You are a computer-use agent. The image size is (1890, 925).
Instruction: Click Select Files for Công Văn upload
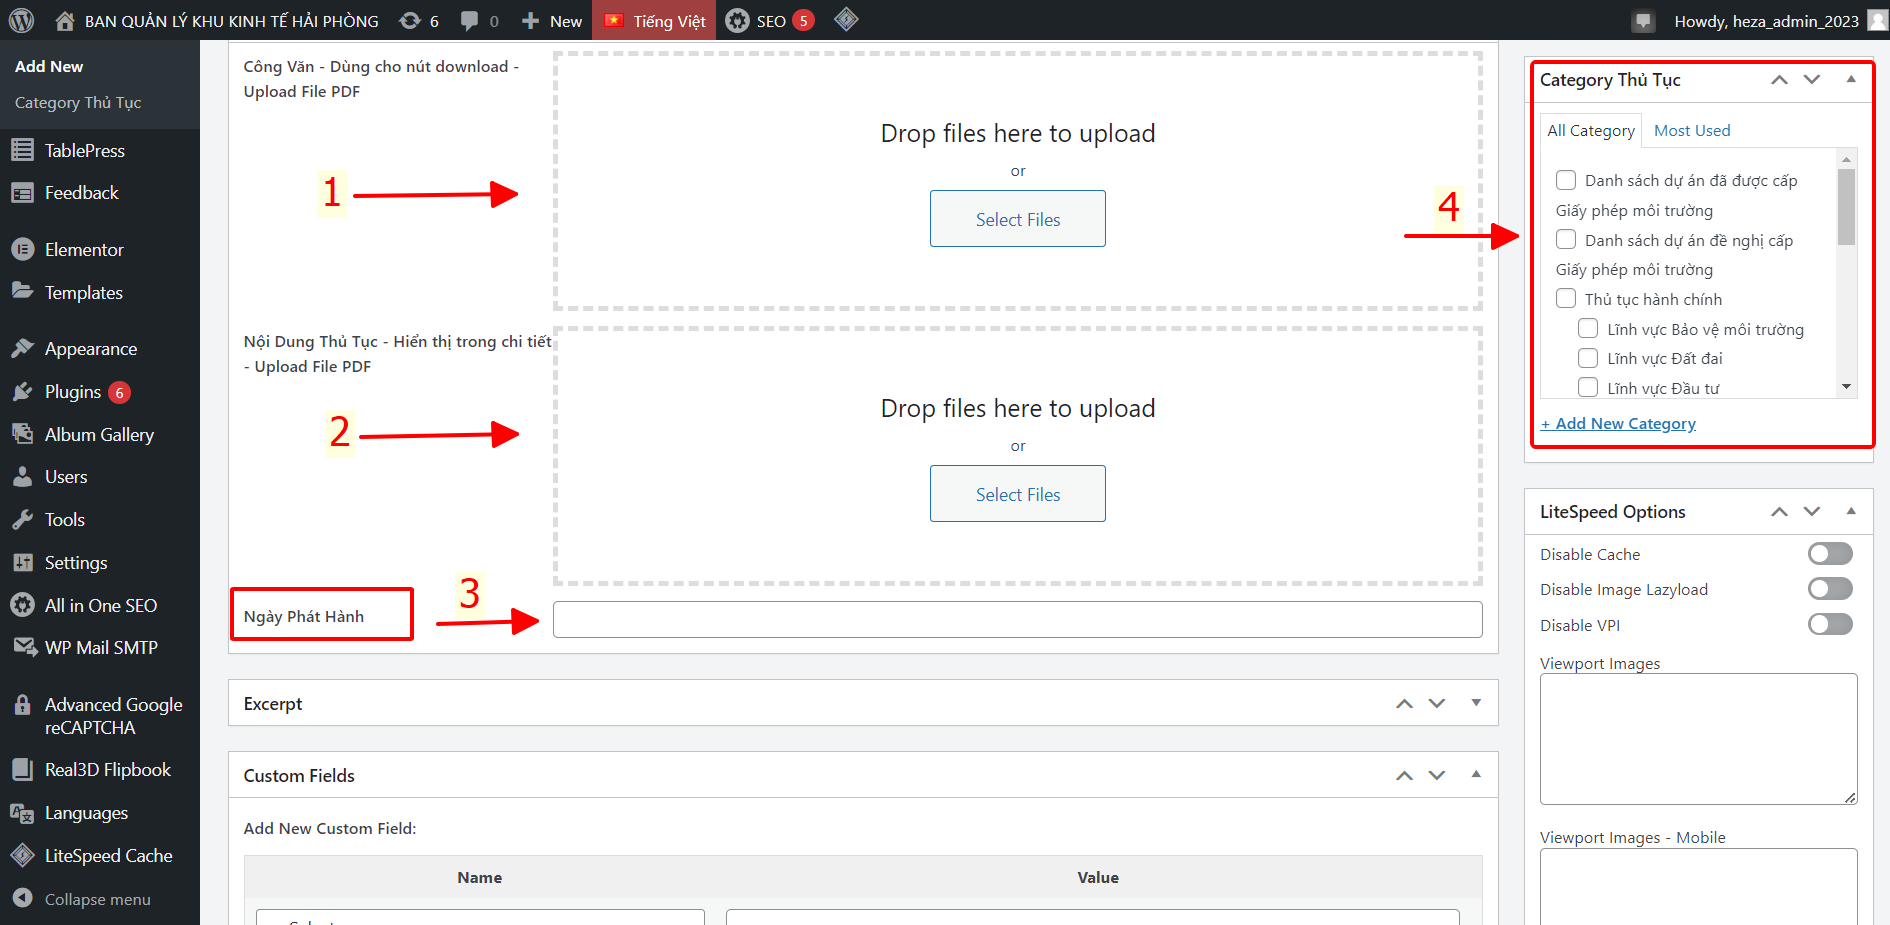pos(1017,219)
